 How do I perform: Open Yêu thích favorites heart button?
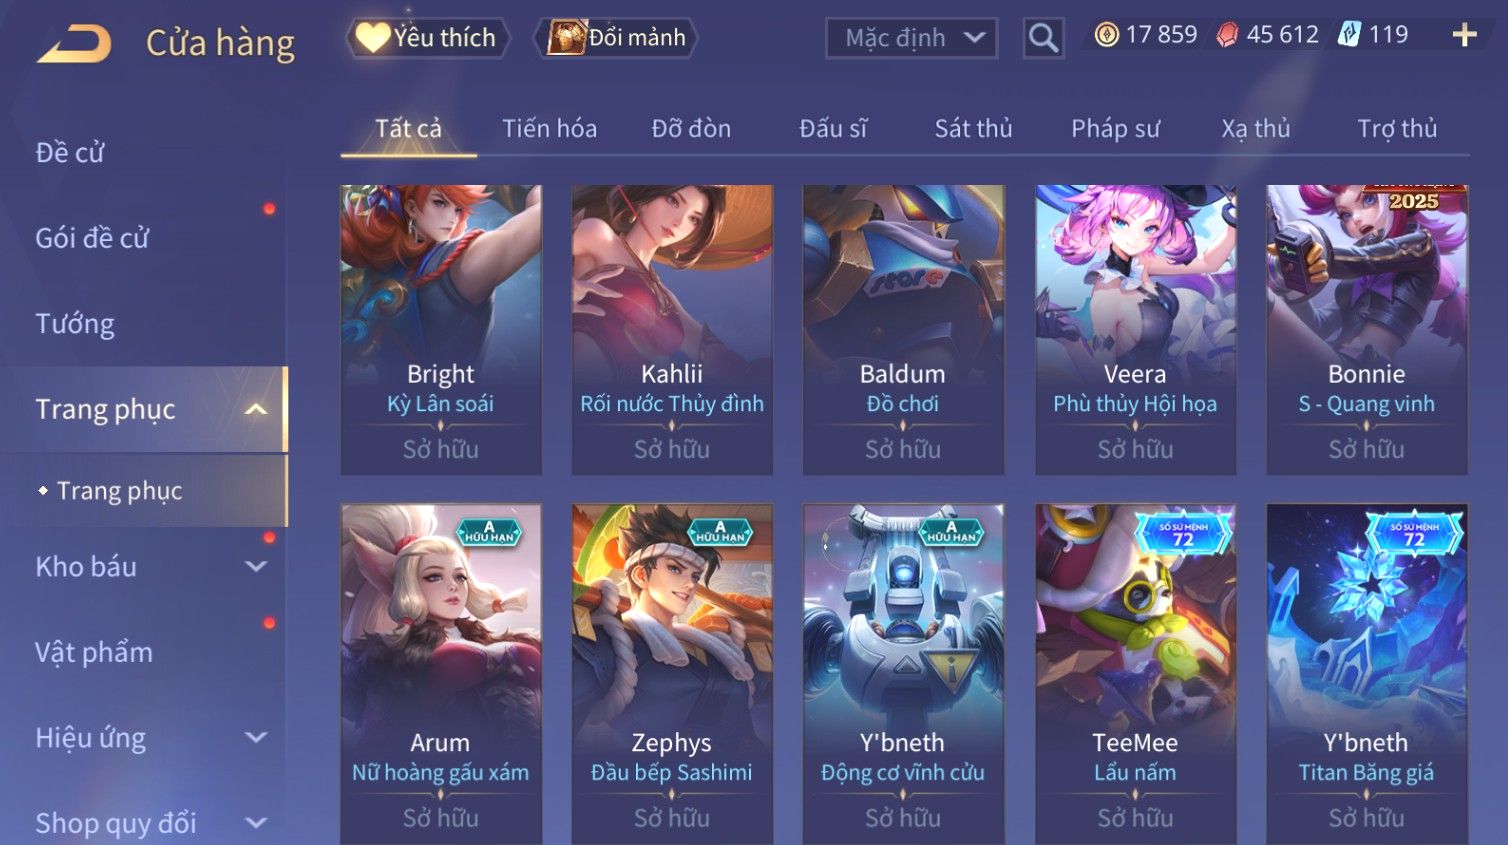(x=427, y=38)
